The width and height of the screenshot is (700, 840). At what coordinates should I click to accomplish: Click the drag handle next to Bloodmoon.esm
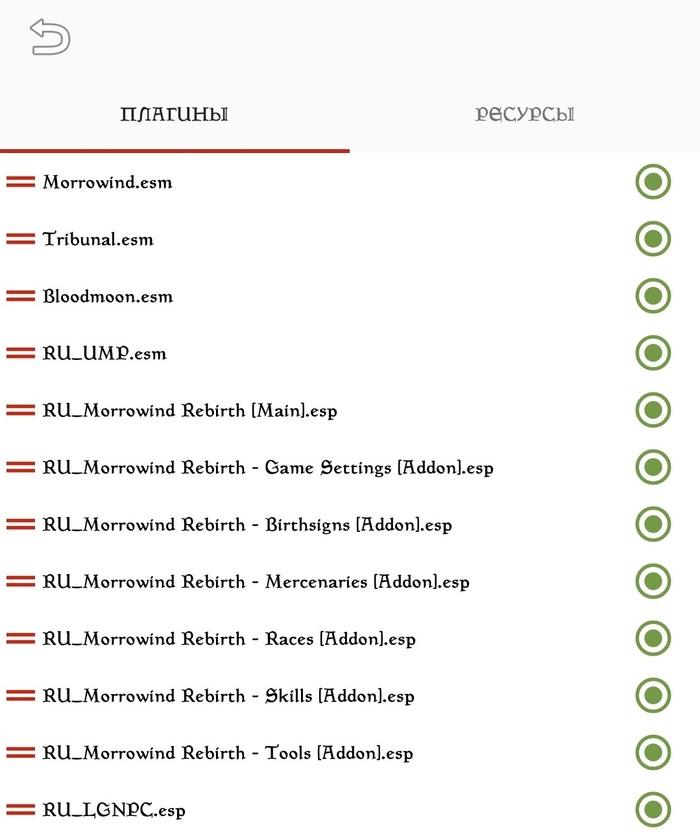click(x=21, y=296)
